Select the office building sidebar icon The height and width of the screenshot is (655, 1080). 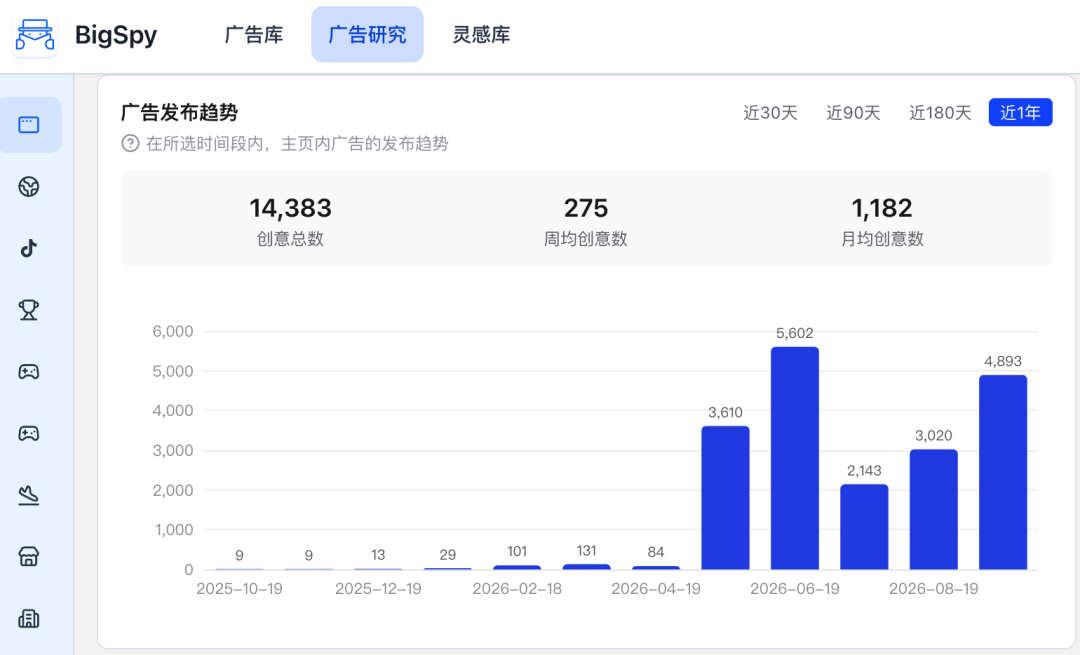pos(29,618)
